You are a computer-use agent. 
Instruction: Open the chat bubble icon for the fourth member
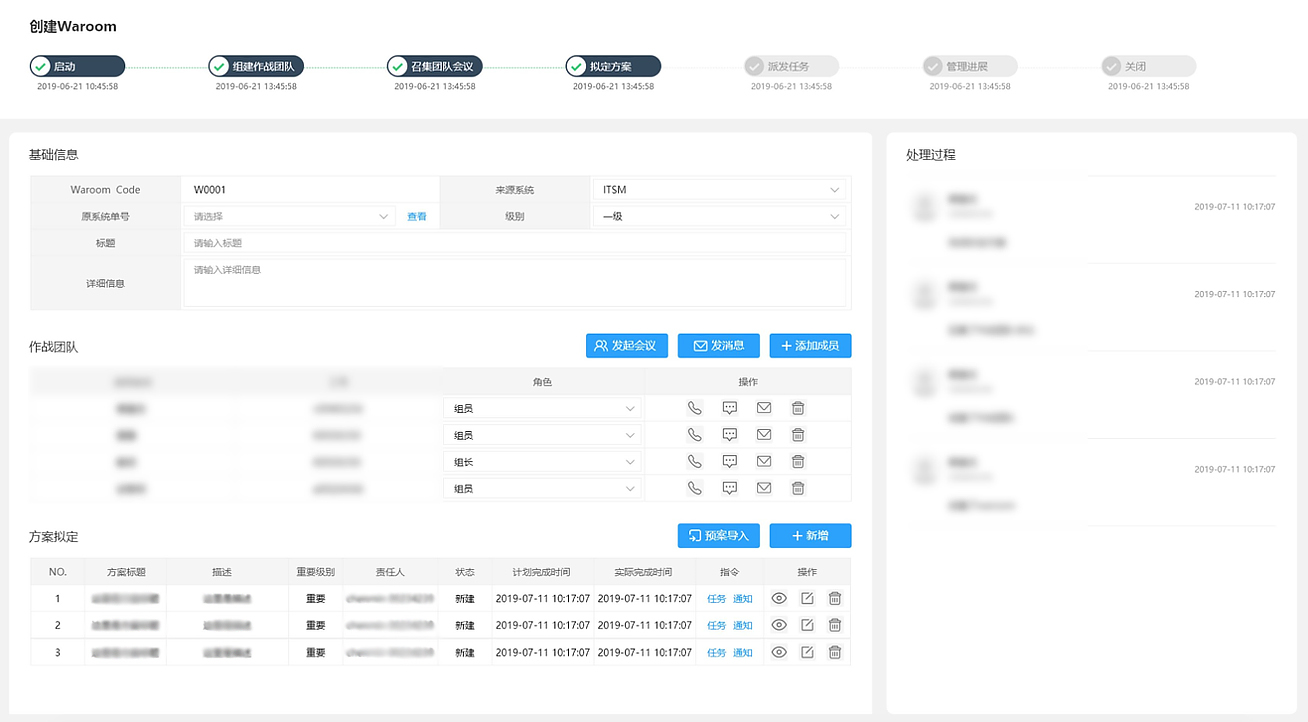click(729, 487)
